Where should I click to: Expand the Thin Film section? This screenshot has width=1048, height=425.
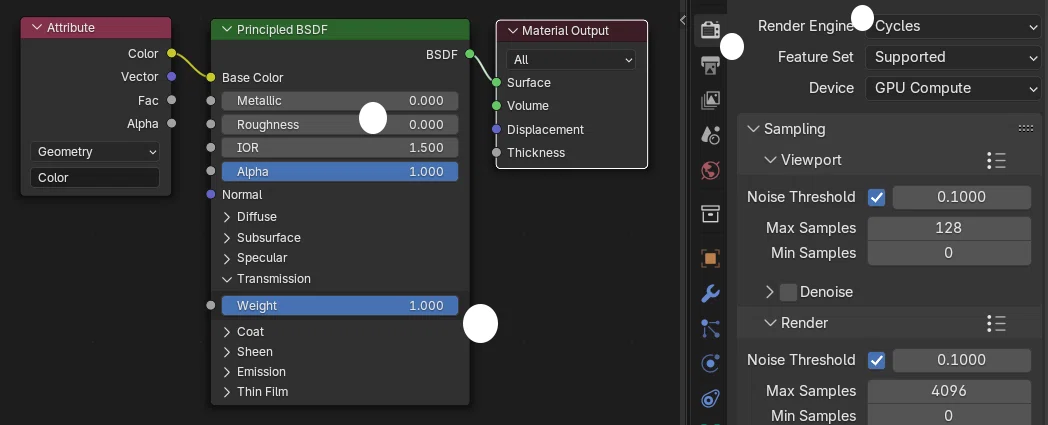[x=227, y=392]
